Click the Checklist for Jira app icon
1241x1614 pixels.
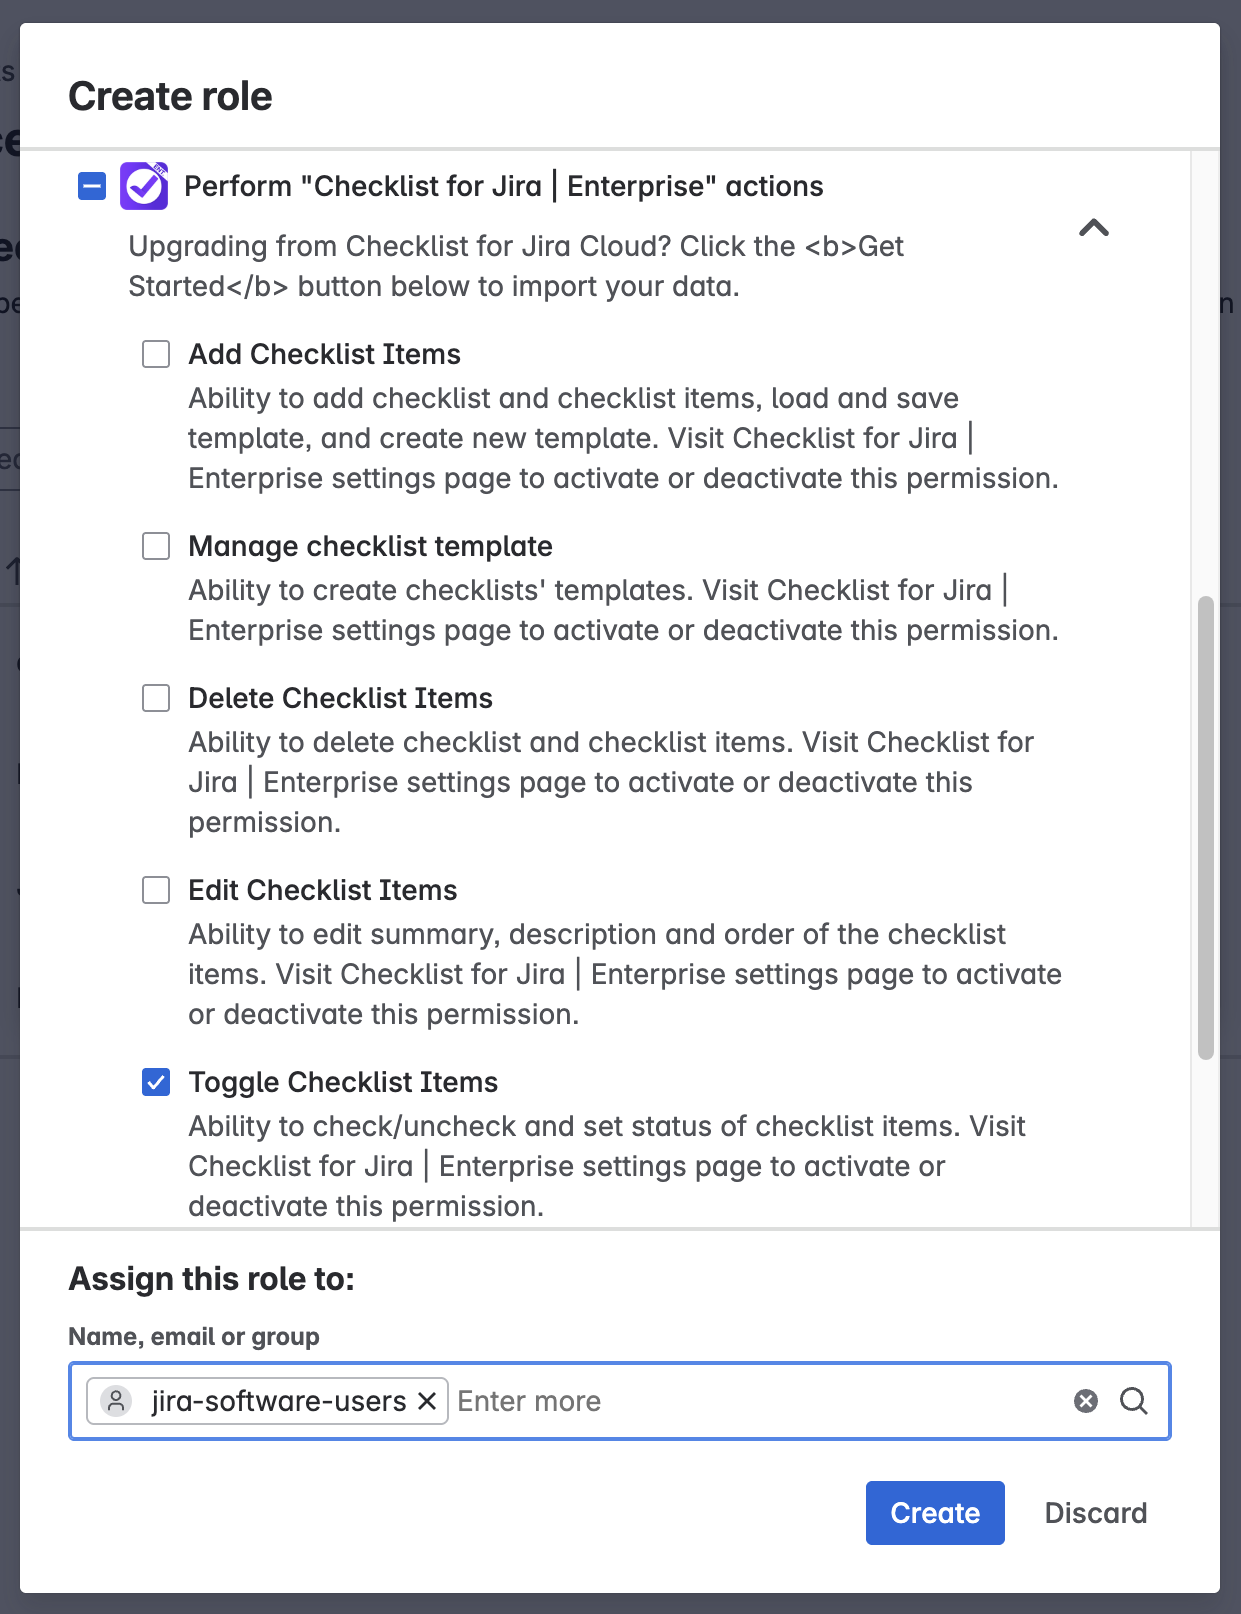144,186
